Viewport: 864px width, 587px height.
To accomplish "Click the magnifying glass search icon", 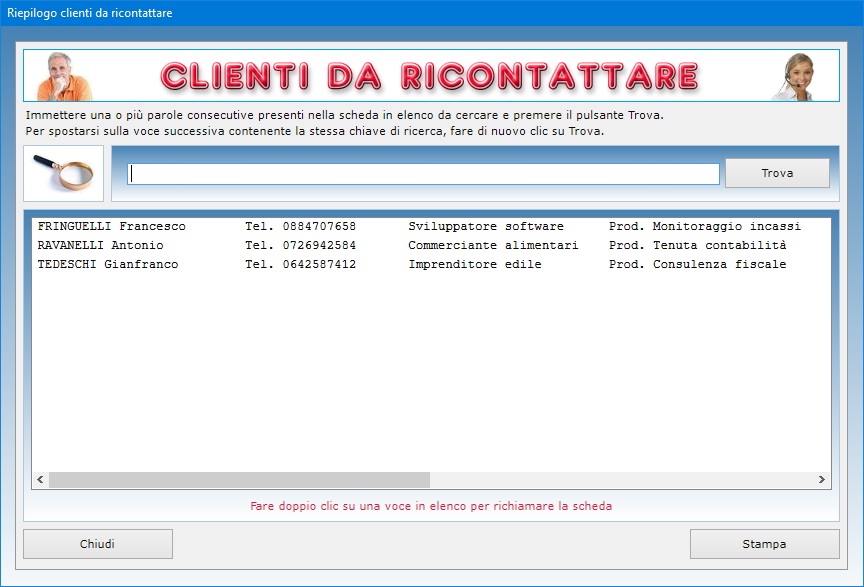I will tap(63, 173).
